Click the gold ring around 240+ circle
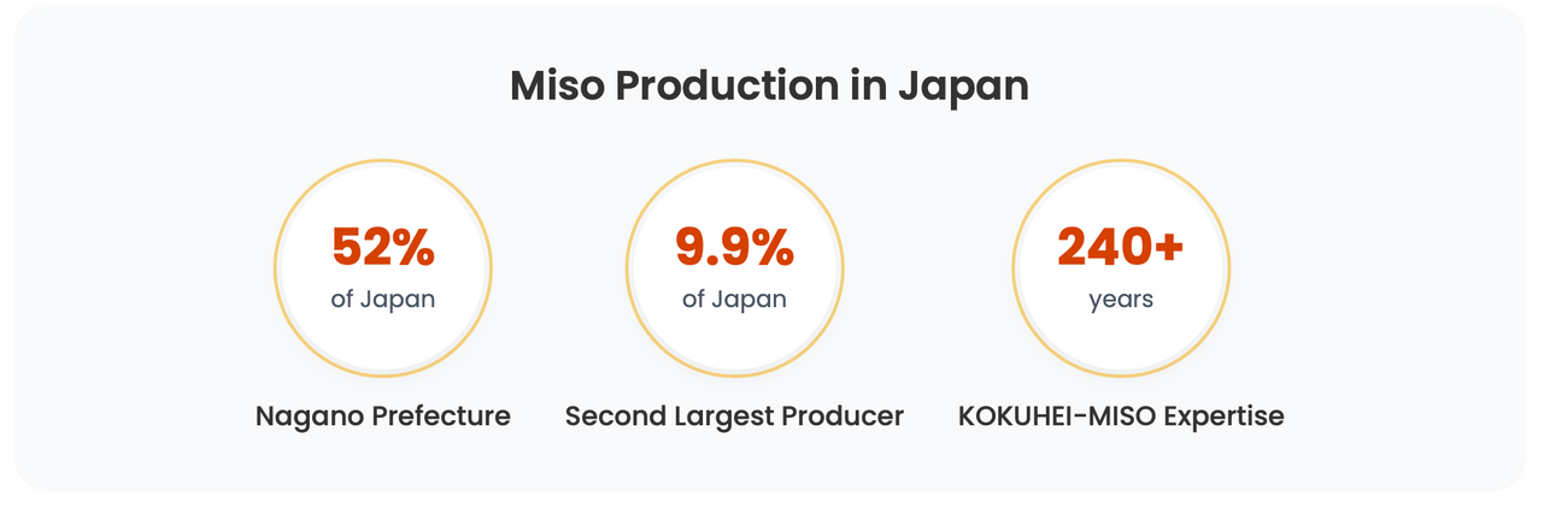This screenshot has height=508, width=1544. tap(1121, 161)
